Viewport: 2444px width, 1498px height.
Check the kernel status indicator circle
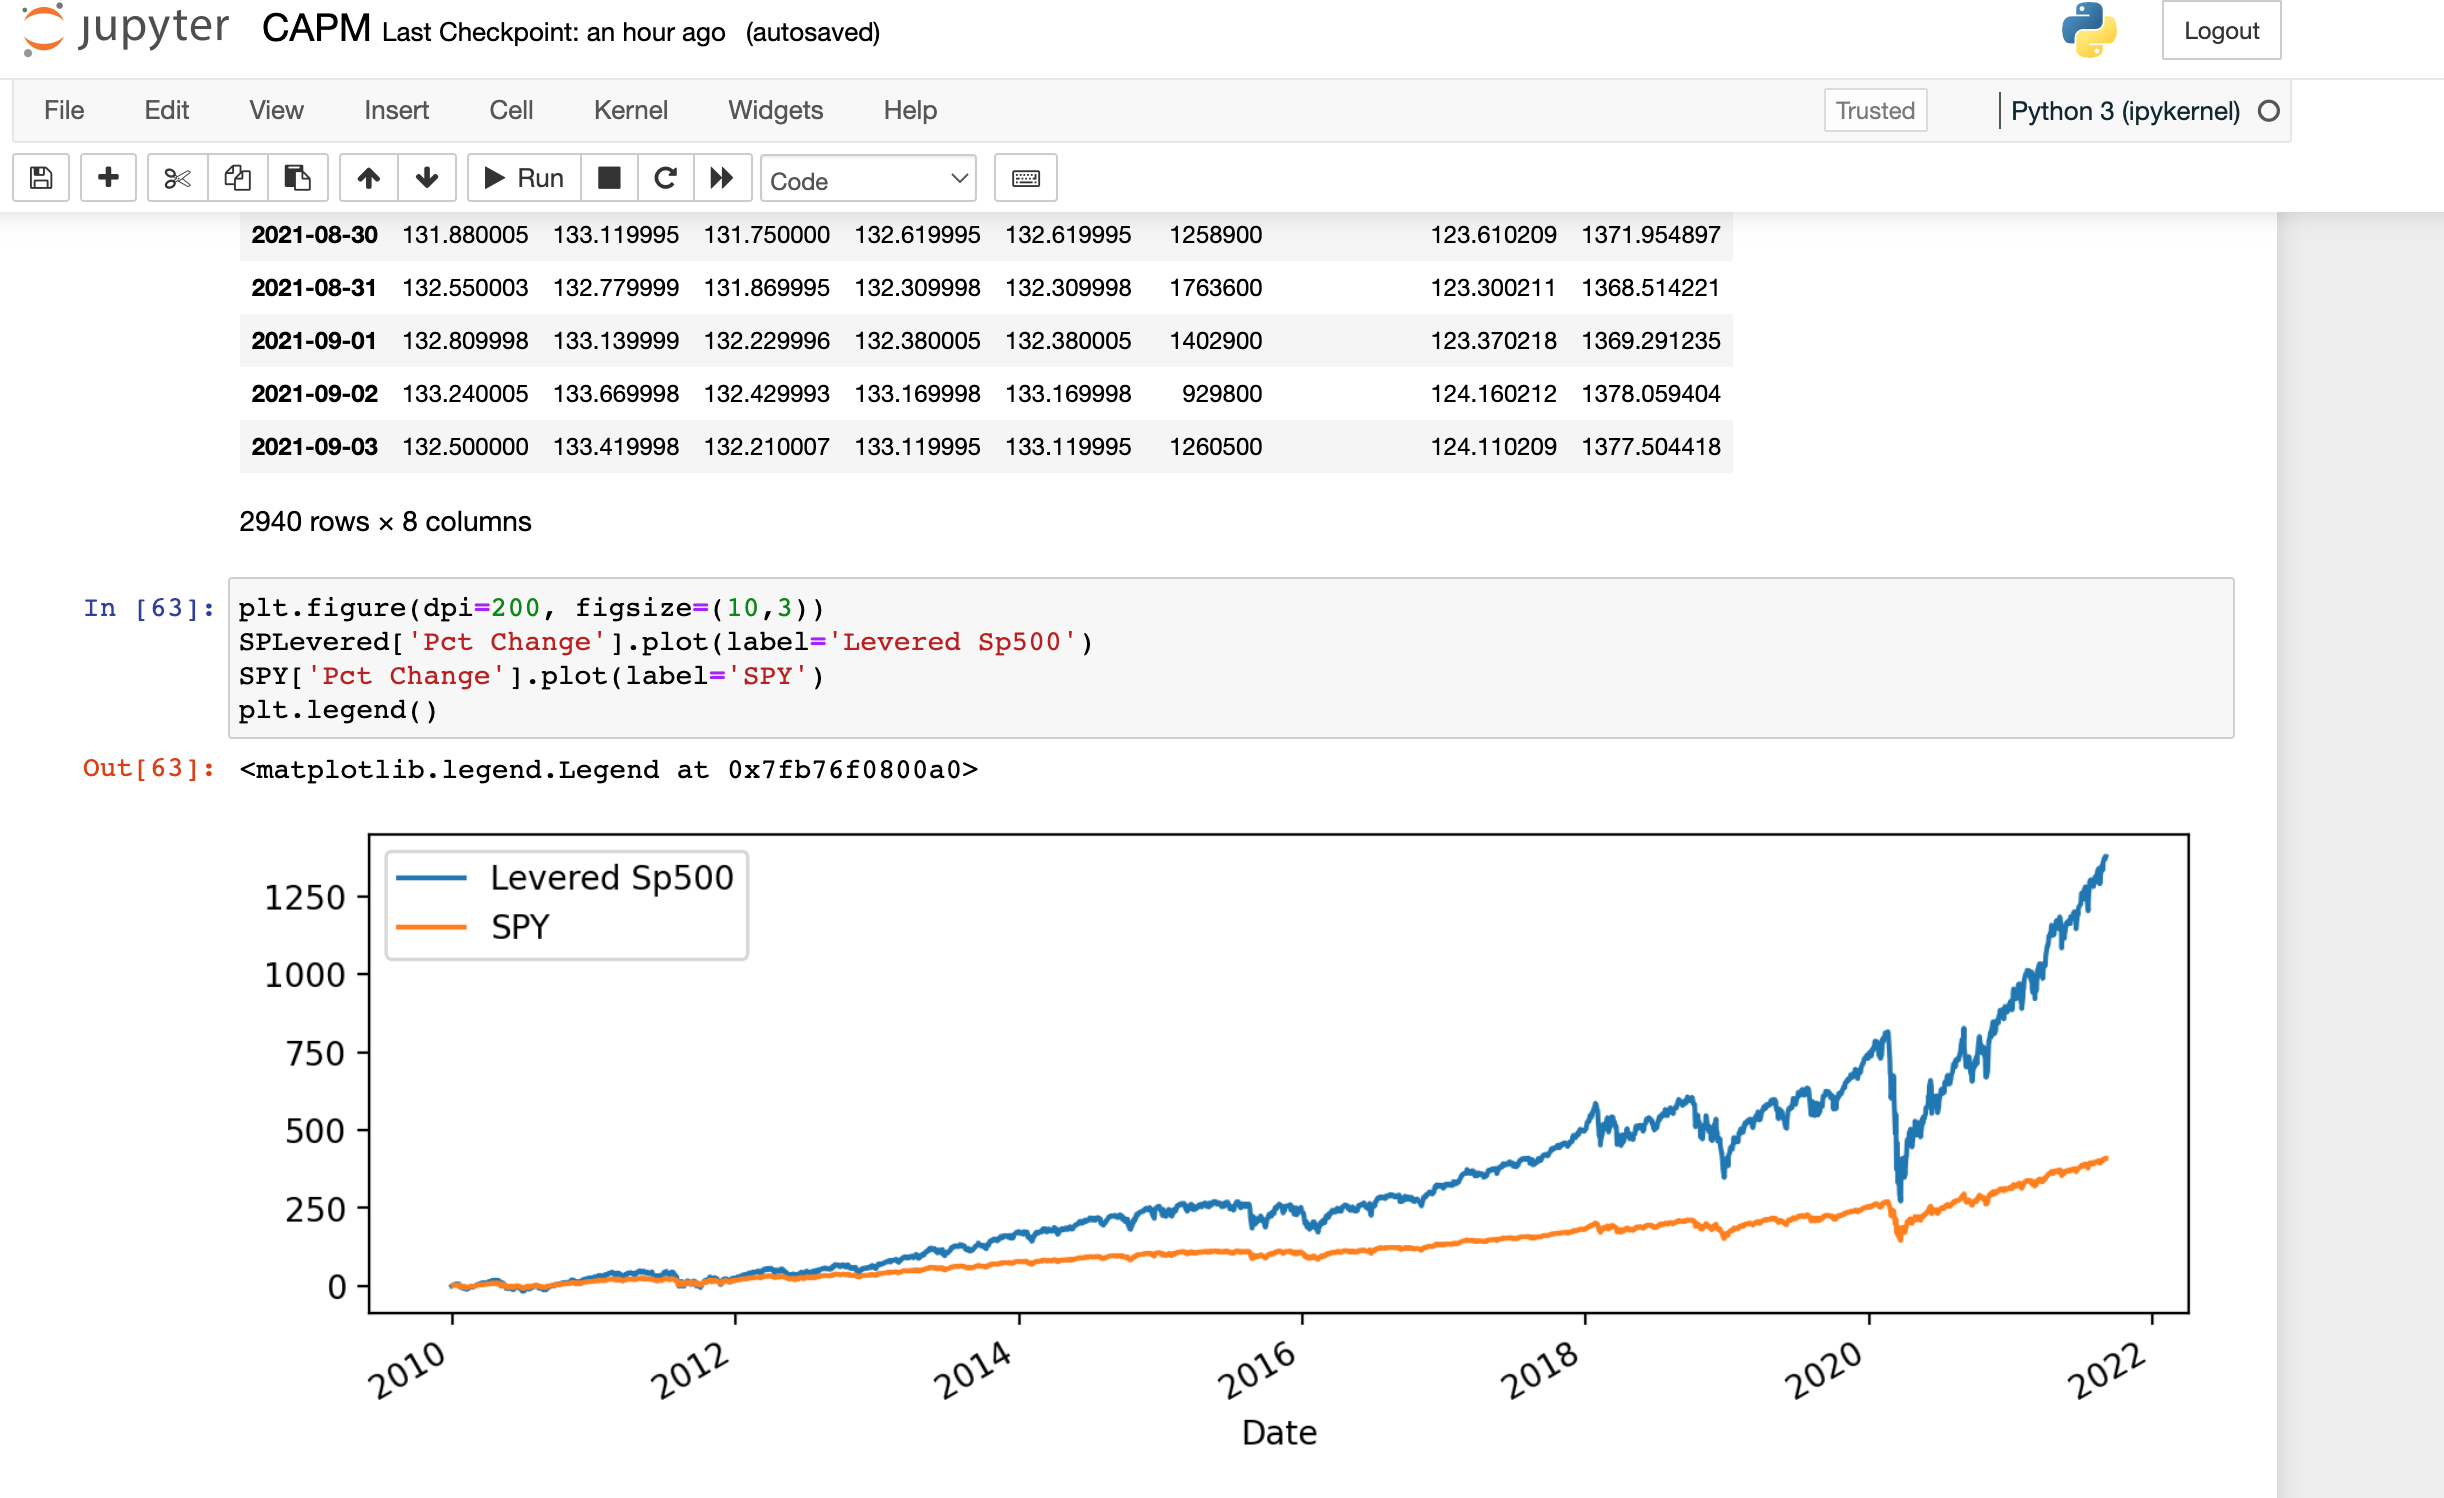2268,111
